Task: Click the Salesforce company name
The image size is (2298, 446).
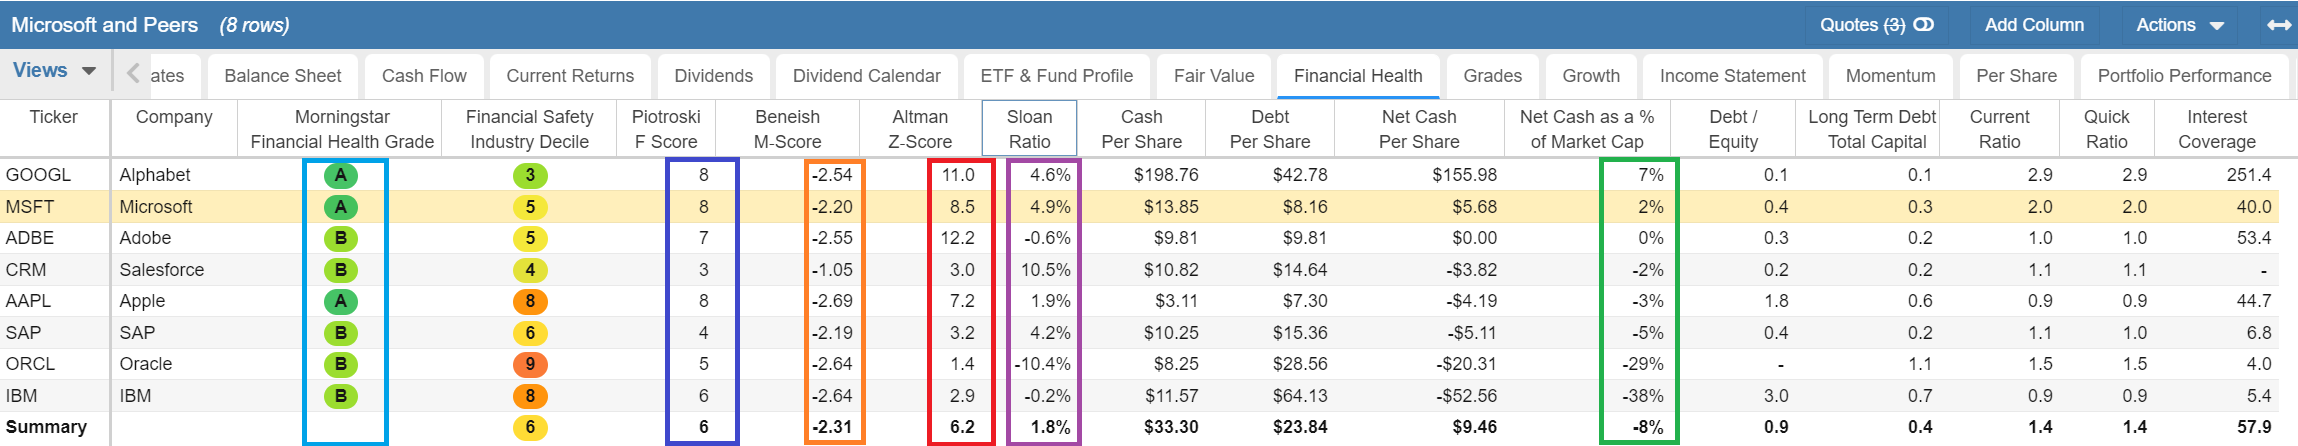Action: tap(162, 270)
